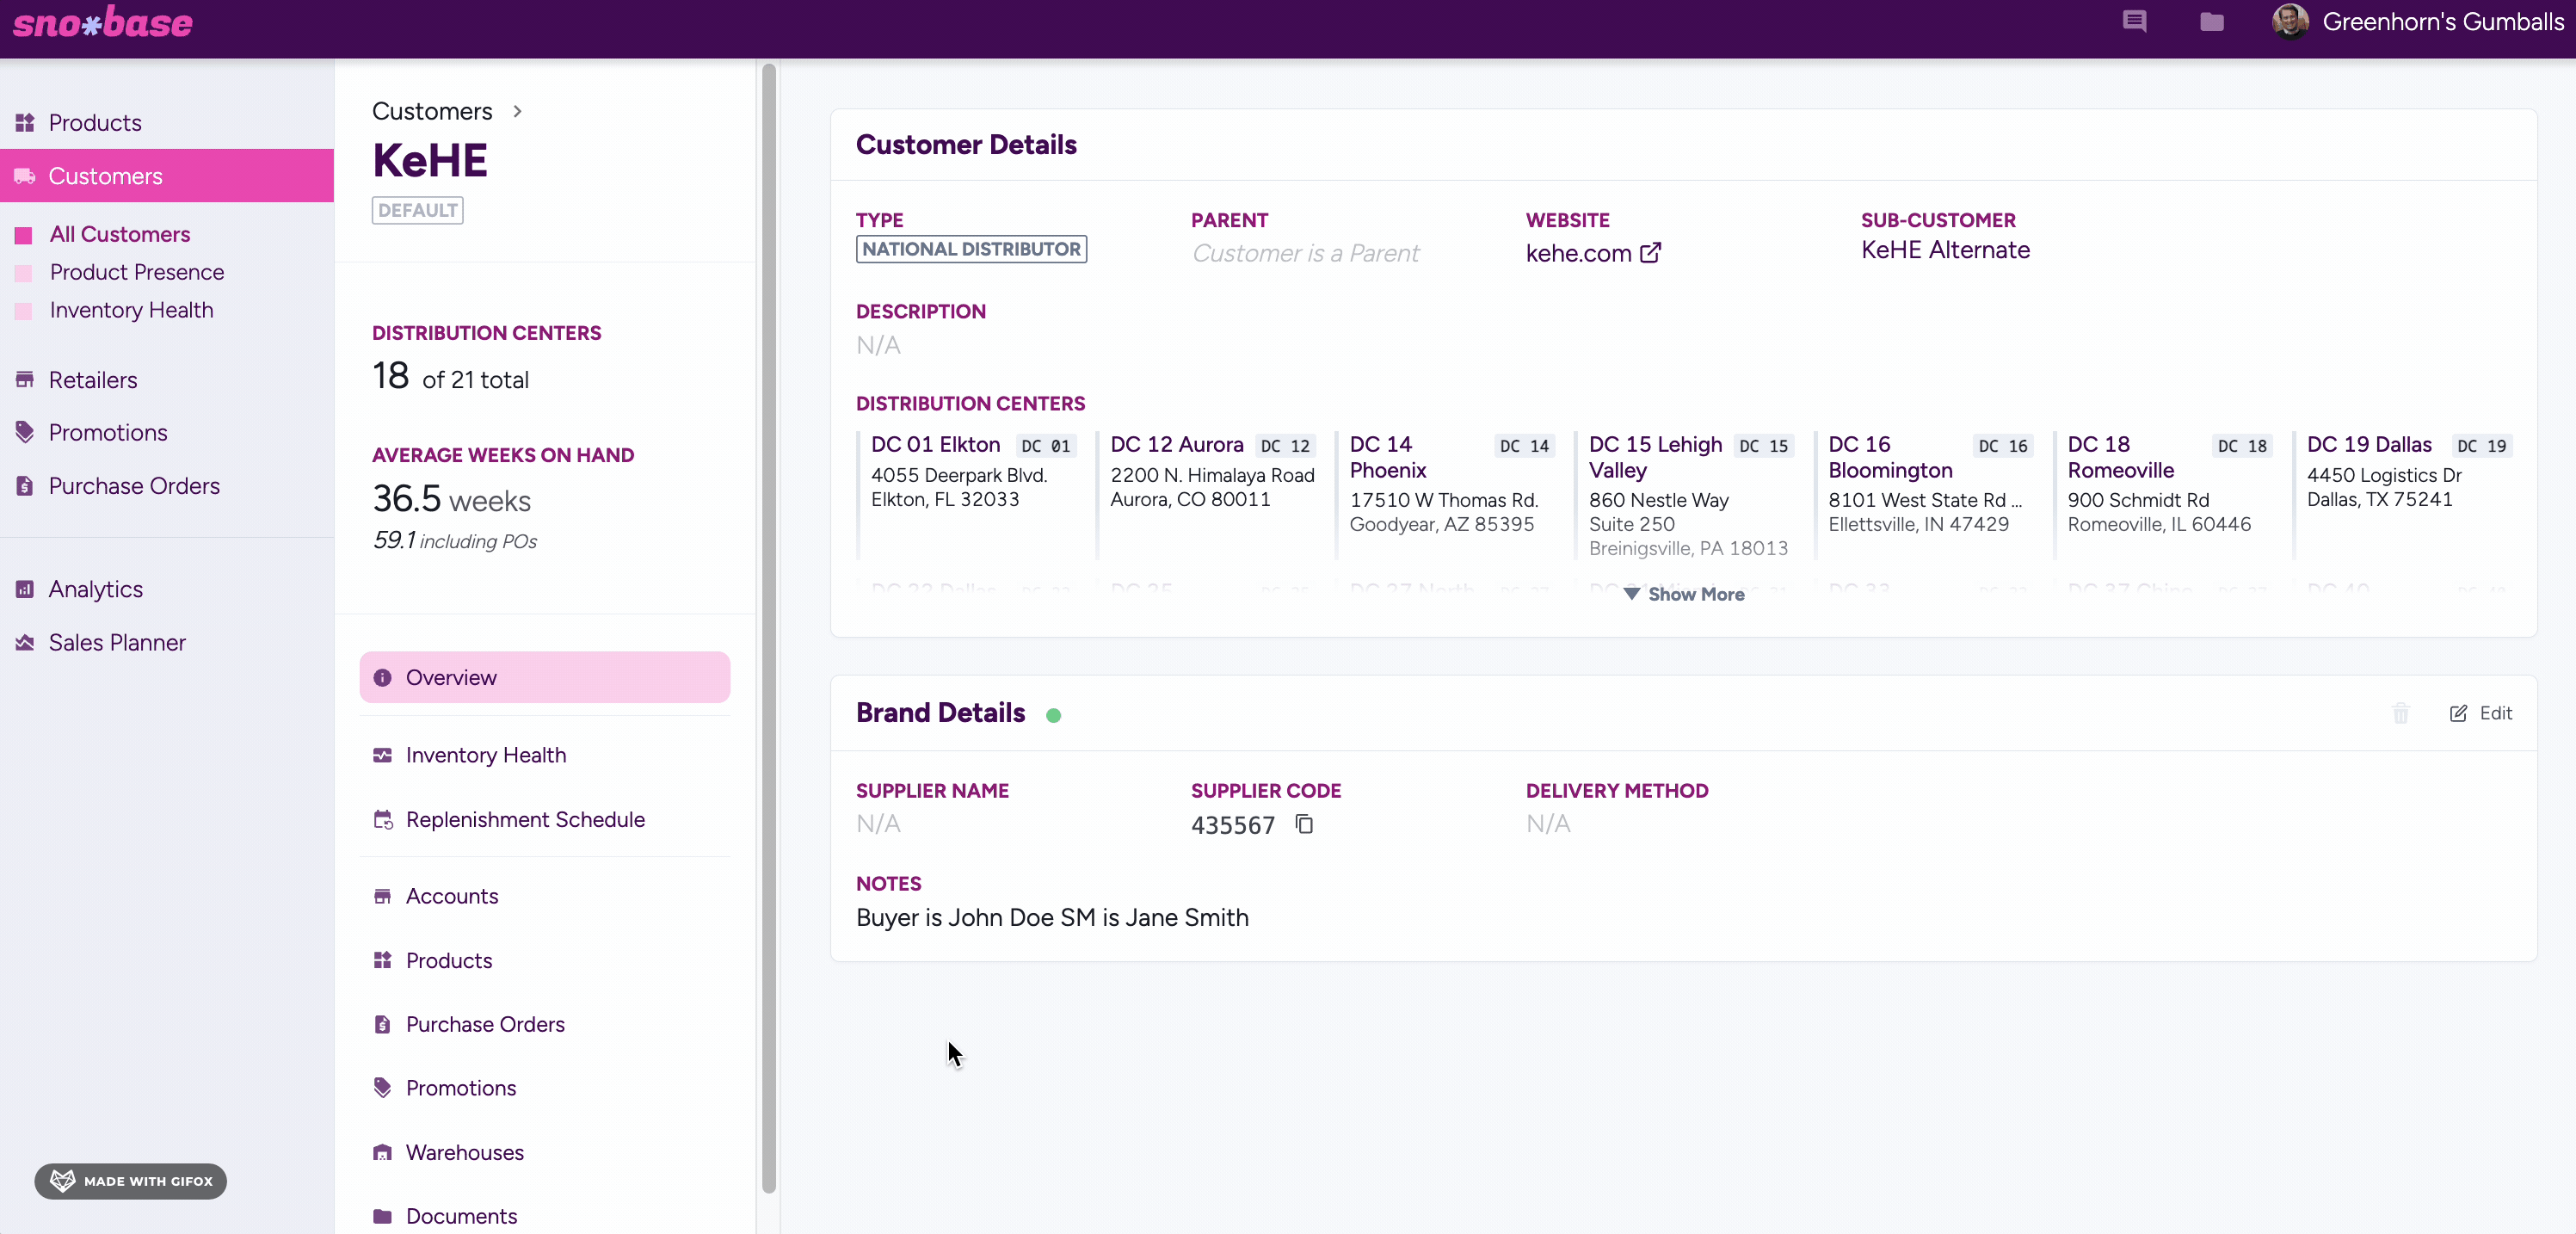Click the chat messages icon in header
2576x1234 pixels.
[2134, 21]
